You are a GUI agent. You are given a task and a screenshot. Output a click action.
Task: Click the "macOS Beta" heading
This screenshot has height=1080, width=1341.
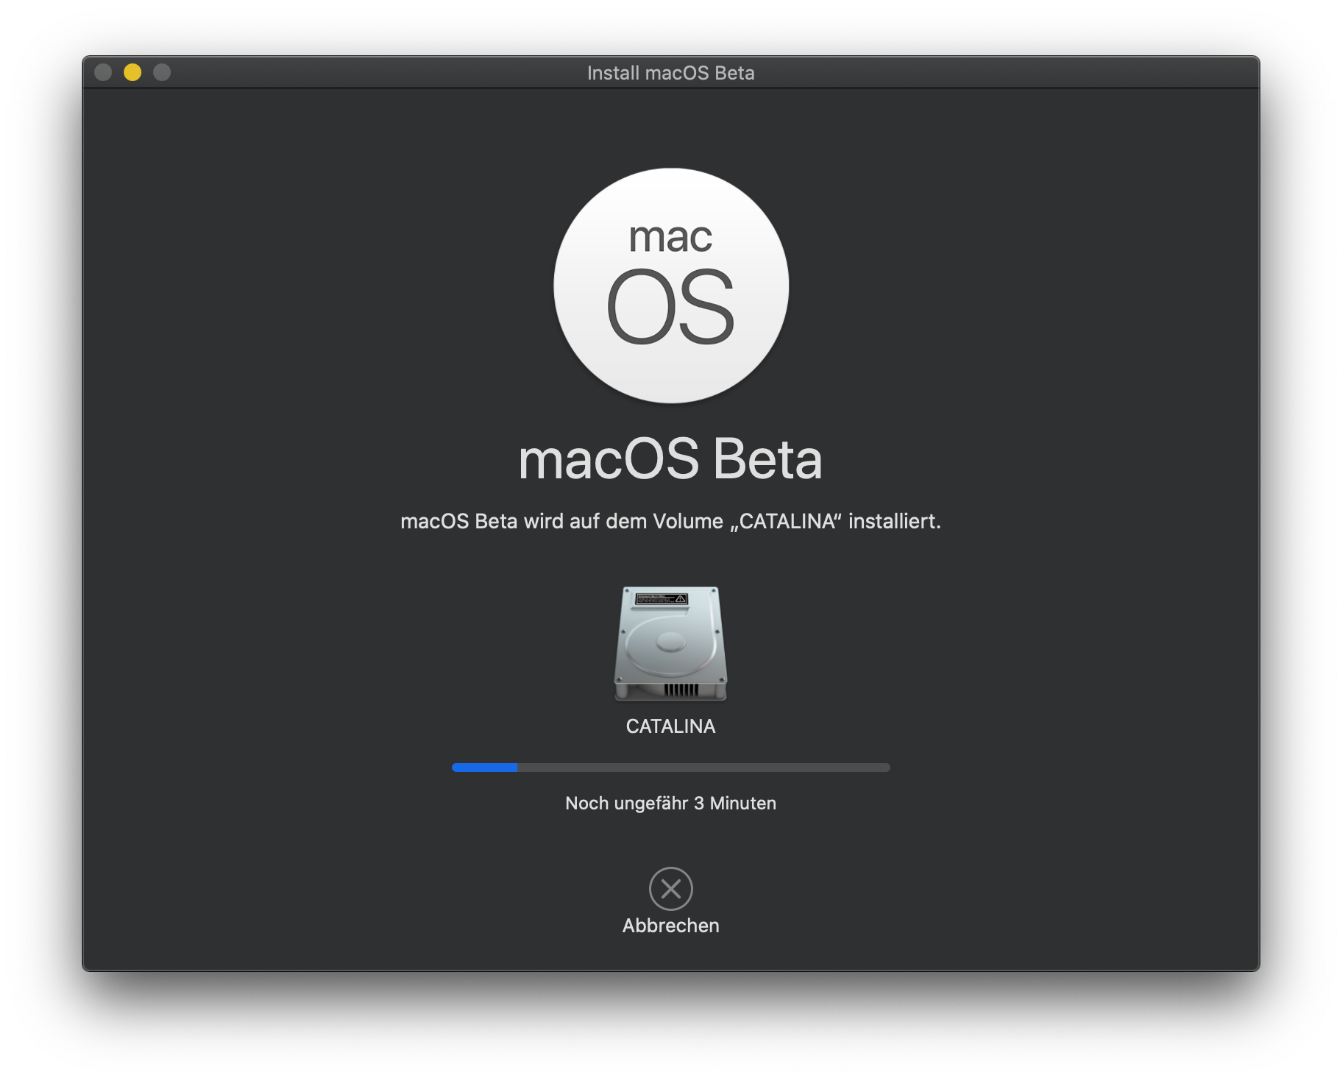click(x=670, y=459)
